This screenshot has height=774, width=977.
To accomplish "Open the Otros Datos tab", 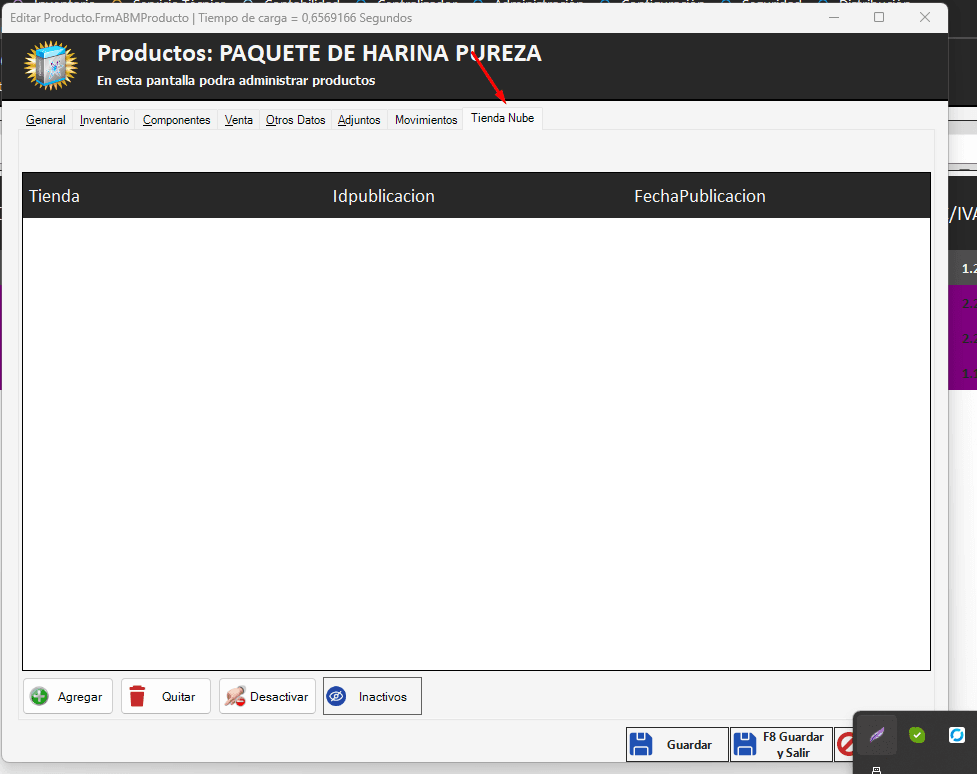I will 296,120.
